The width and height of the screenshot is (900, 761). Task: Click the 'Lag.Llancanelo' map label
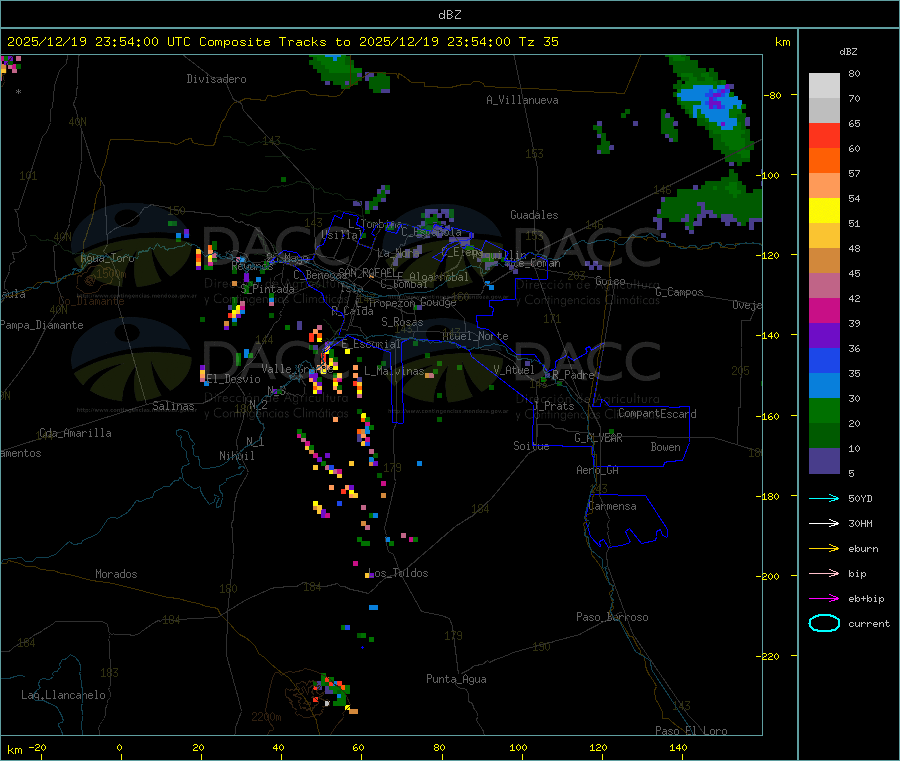(63, 695)
